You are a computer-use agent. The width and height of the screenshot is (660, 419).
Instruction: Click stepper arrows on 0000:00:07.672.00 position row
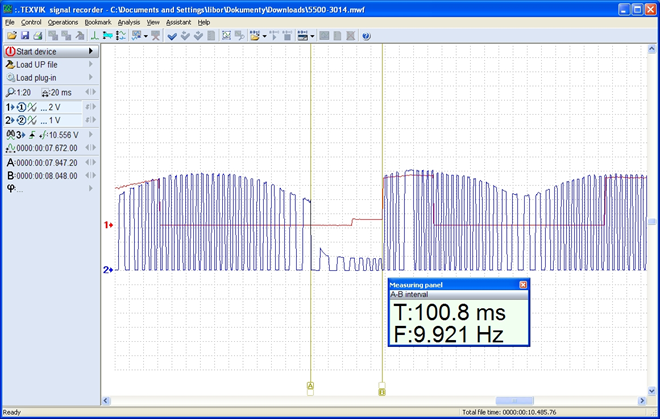click(90, 147)
